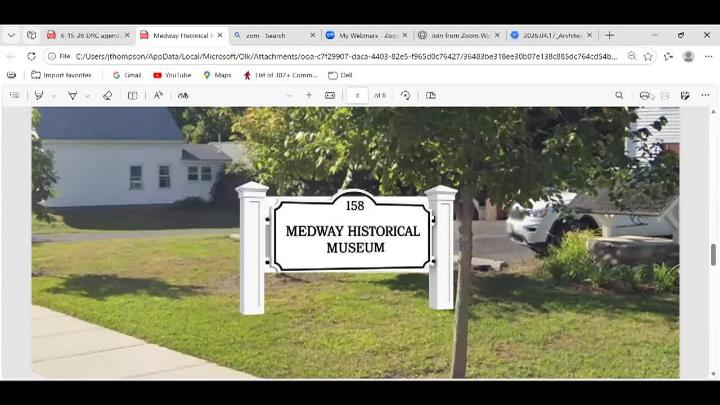Image resolution: width=720 pixels, height=405 pixels.
Task: Select the Medway Historical tab
Action: click(x=181, y=35)
